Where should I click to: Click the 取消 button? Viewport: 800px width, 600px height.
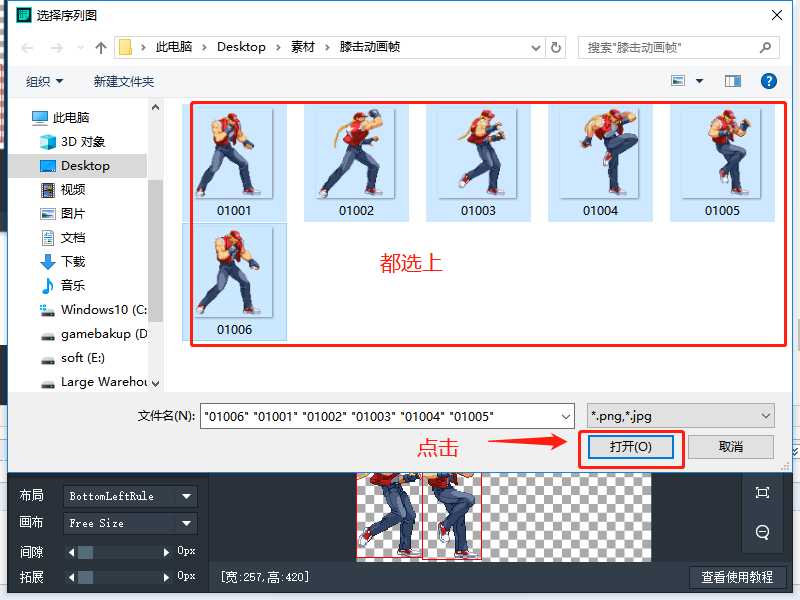click(731, 447)
